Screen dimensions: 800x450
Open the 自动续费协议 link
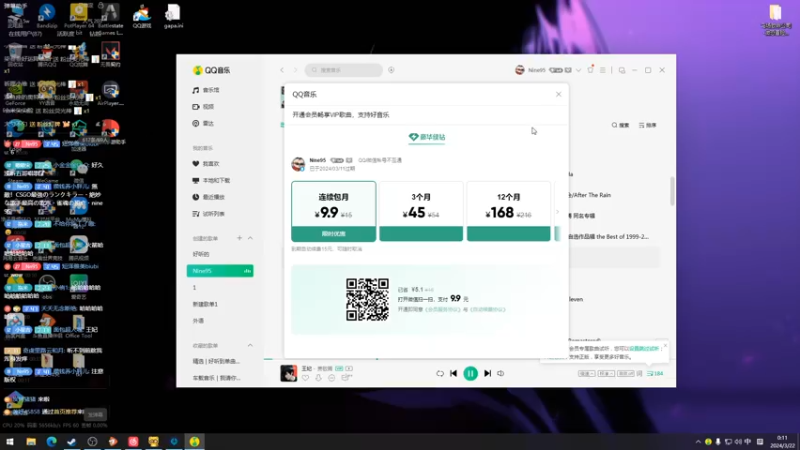[487, 309]
